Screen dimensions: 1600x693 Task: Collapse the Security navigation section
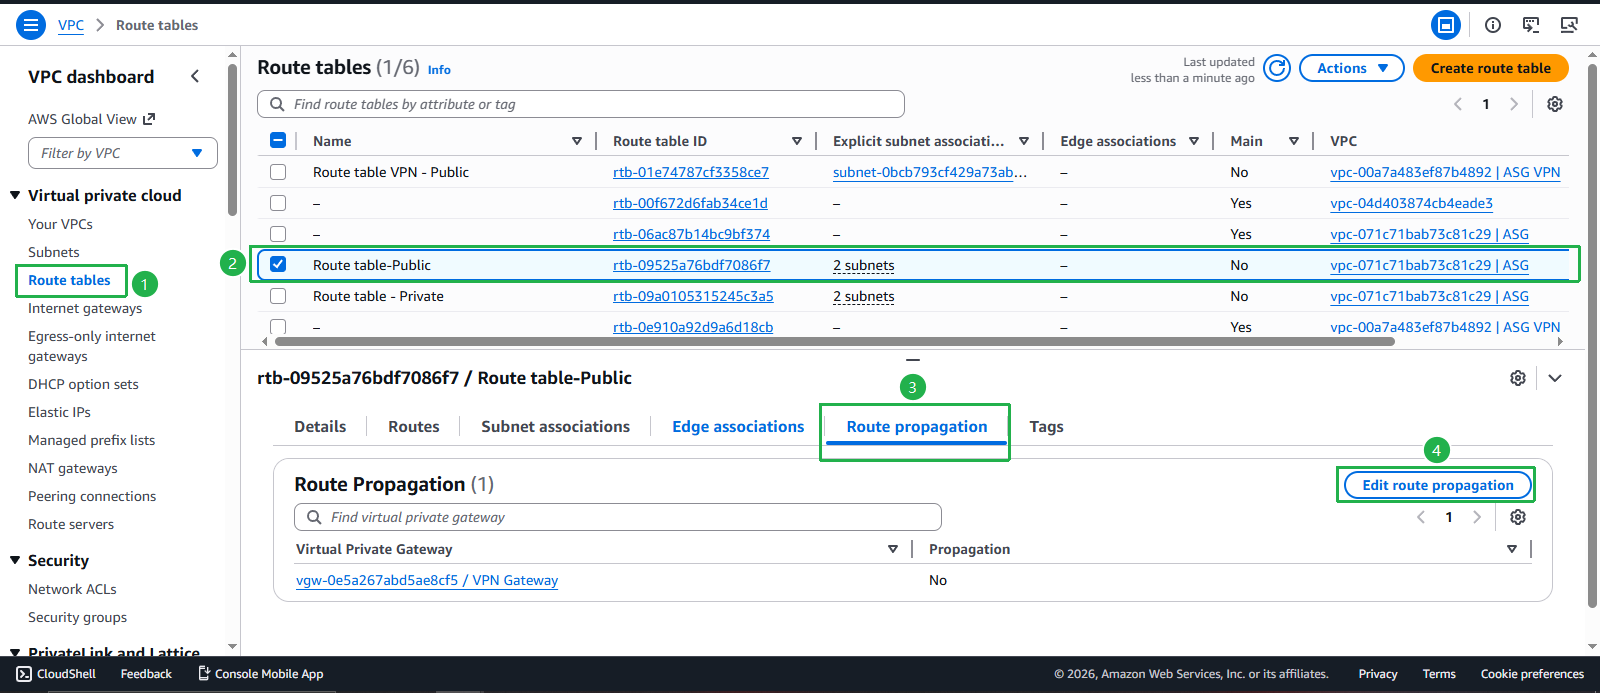tap(15, 560)
